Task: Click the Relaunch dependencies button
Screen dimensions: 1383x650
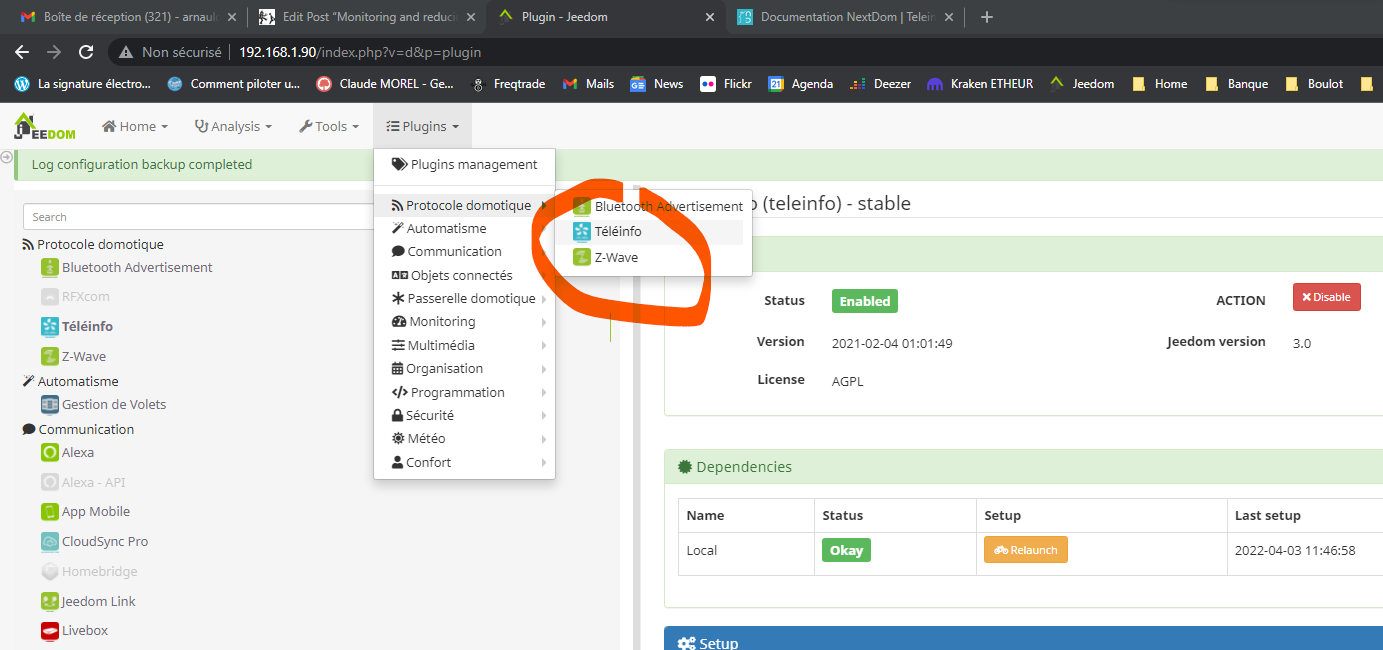Action: 1026,550
